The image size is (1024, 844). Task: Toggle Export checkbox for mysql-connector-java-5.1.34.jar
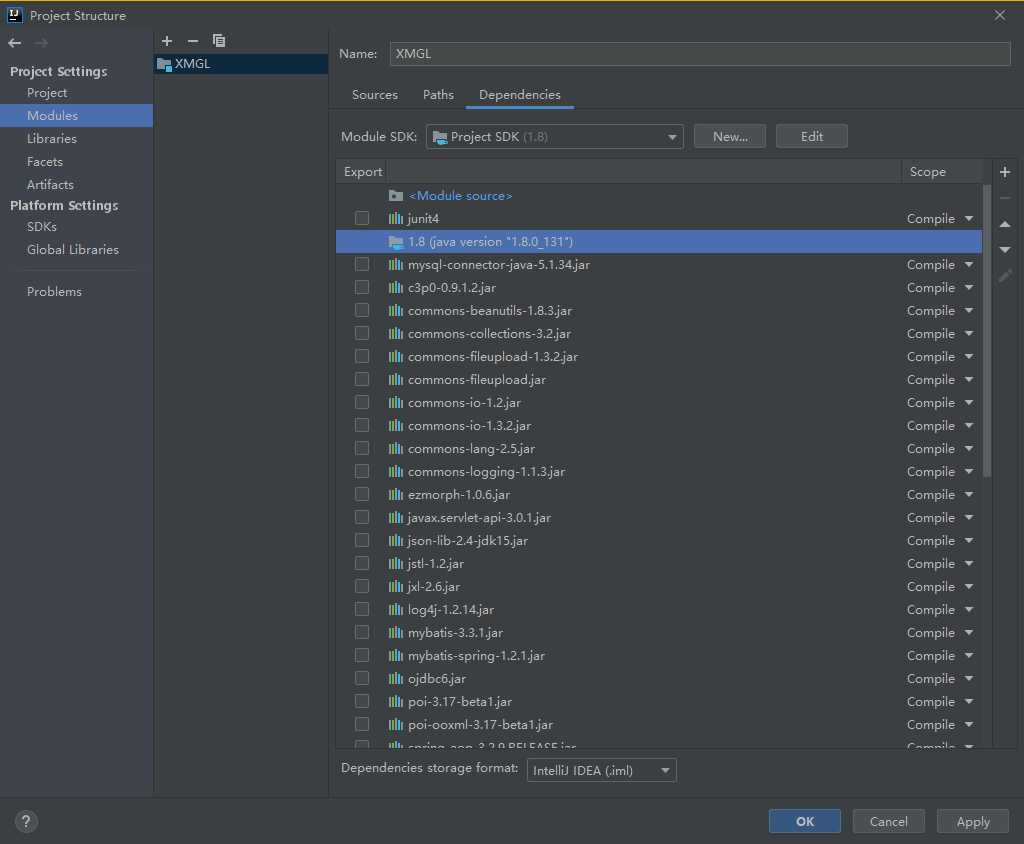coord(362,265)
